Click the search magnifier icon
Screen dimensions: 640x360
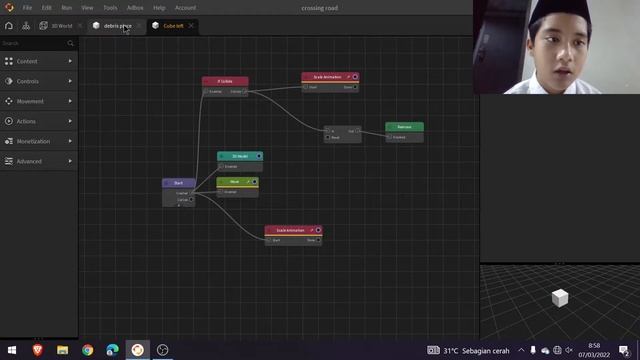click(70, 43)
